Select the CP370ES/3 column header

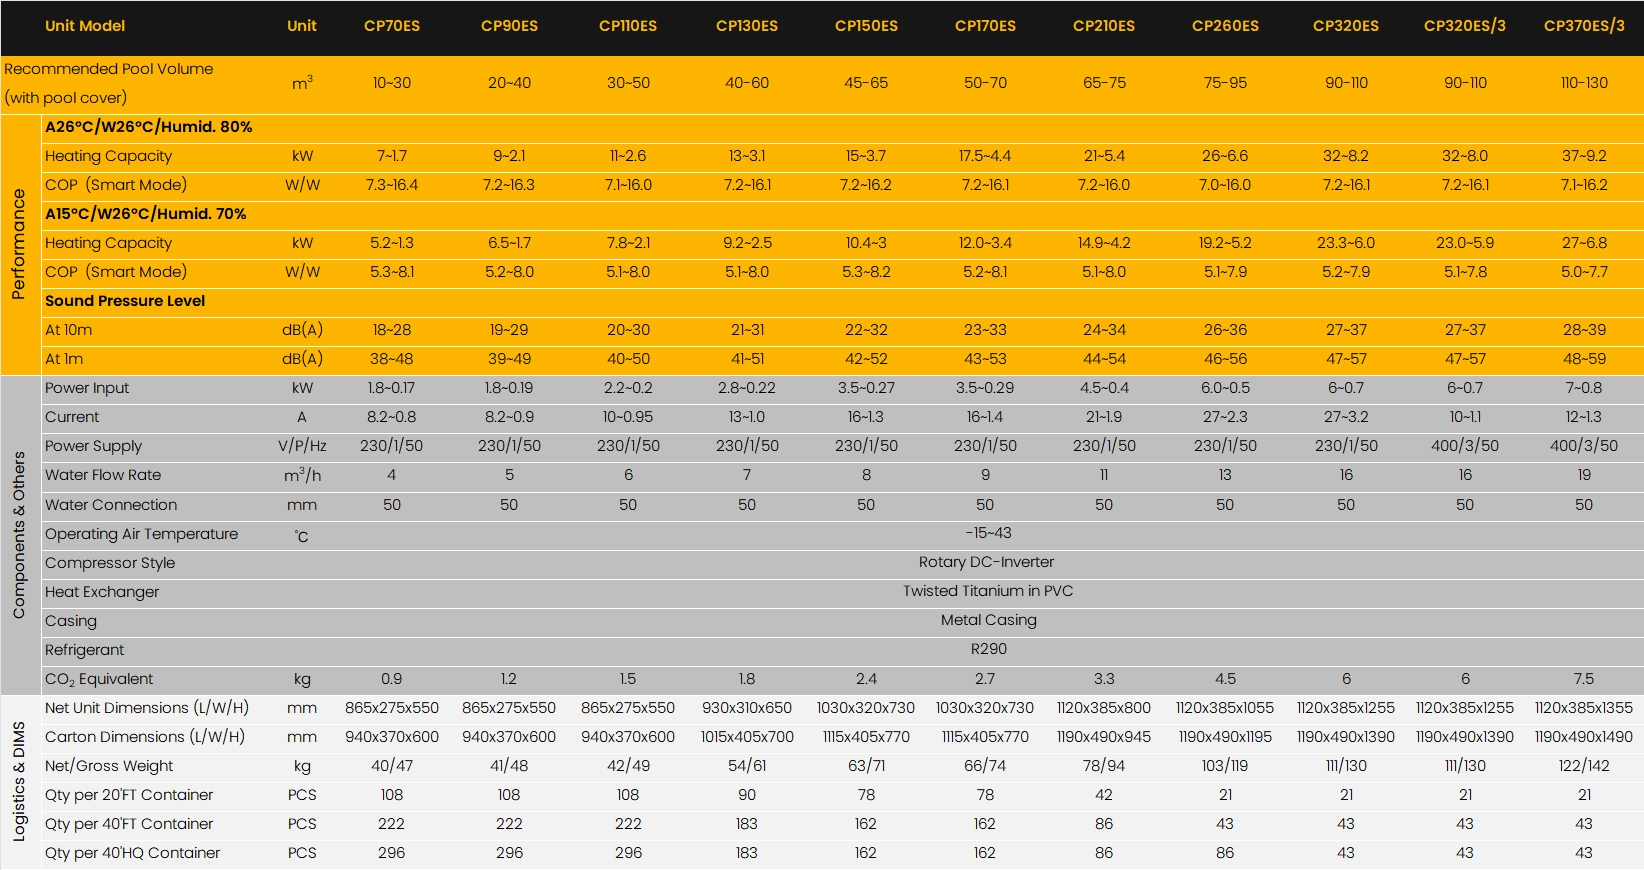click(x=1583, y=26)
